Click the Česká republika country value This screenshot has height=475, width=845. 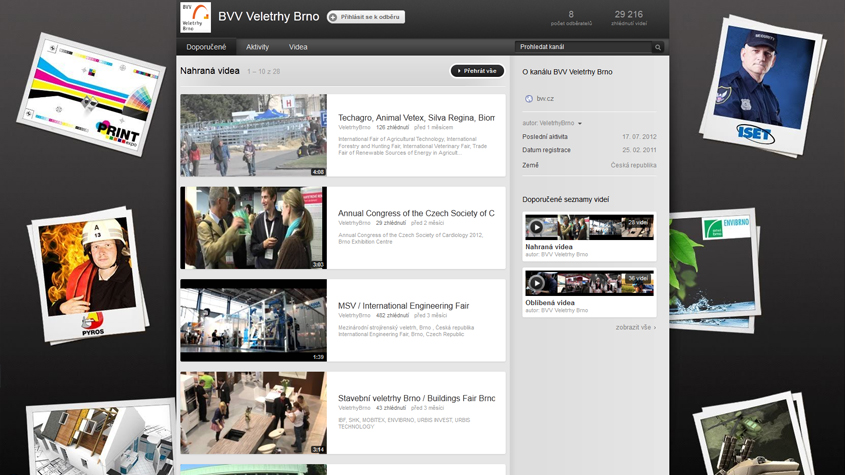(x=633, y=166)
